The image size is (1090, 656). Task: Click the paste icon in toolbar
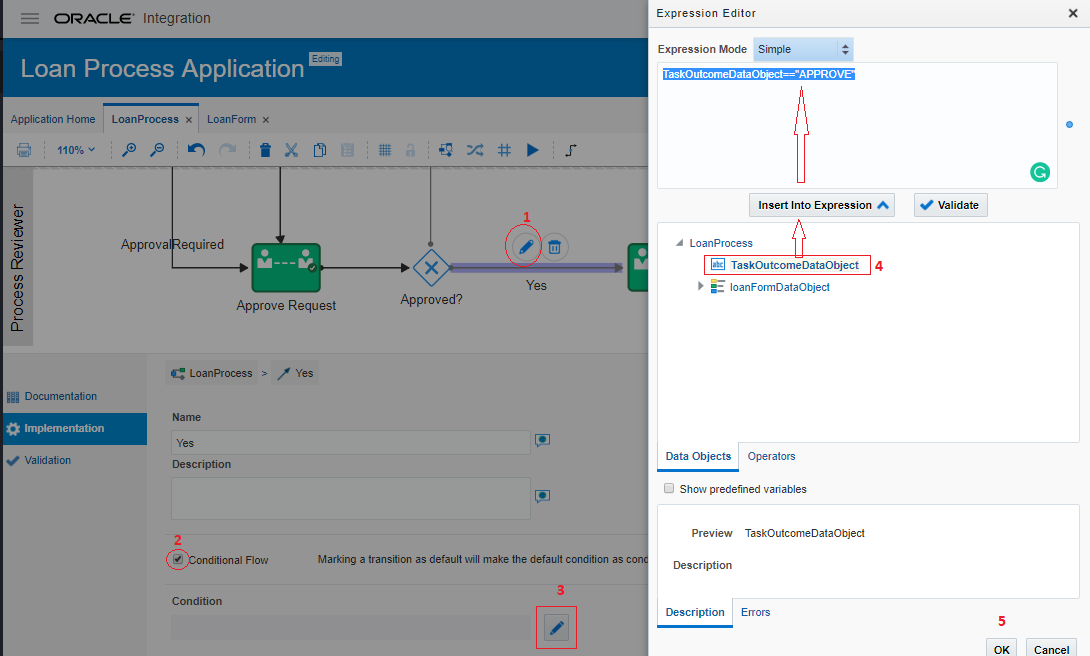tap(348, 150)
